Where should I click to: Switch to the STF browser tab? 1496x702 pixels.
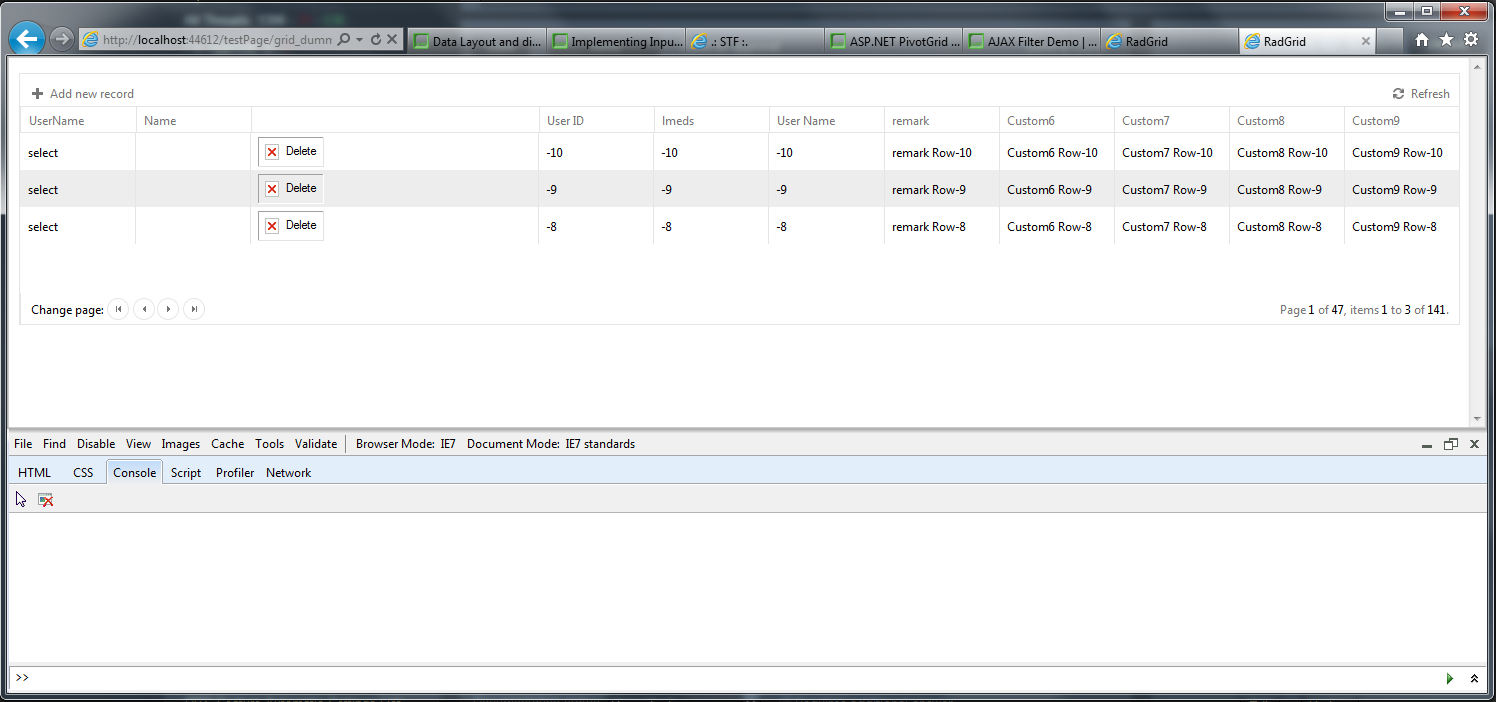(756, 41)
